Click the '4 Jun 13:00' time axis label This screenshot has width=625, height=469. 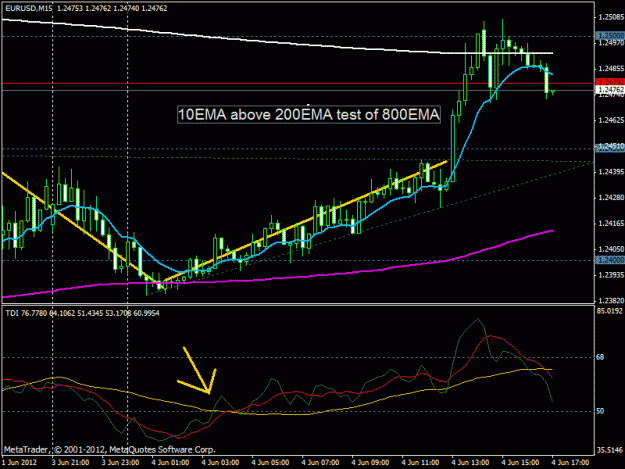[470, 463]
